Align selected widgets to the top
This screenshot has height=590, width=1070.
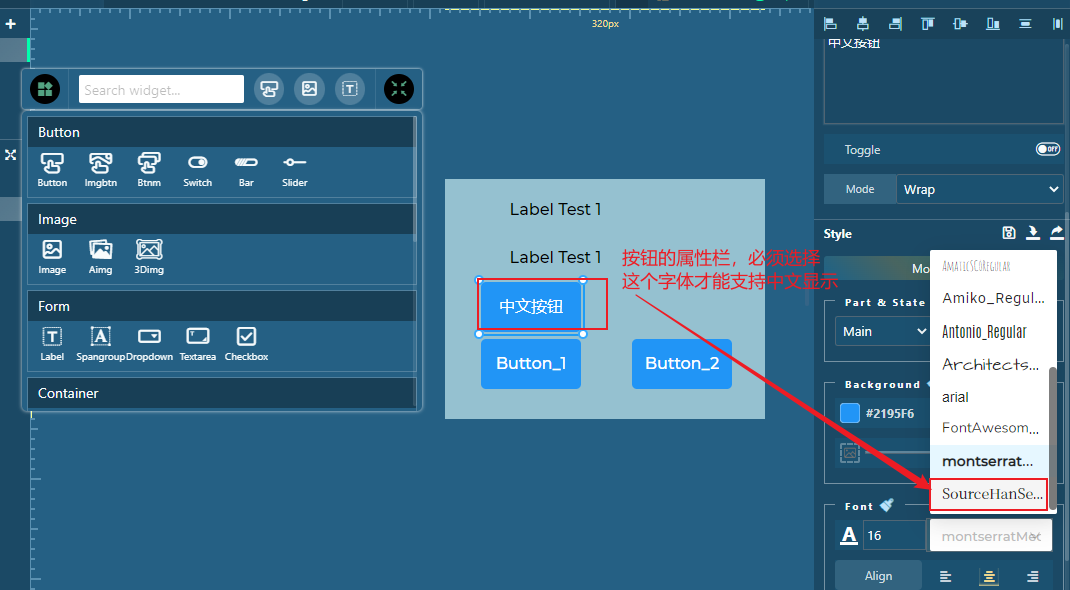tap(927, 24)
